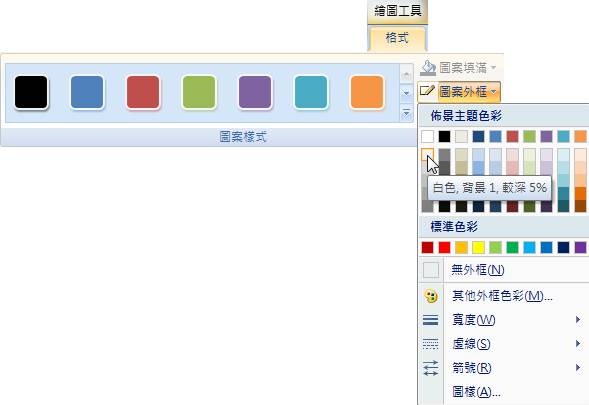The width and height of the screenshot is (589, 405).
Task: Pick the purple theme color swatch
Action: click(x=547, y=136)
